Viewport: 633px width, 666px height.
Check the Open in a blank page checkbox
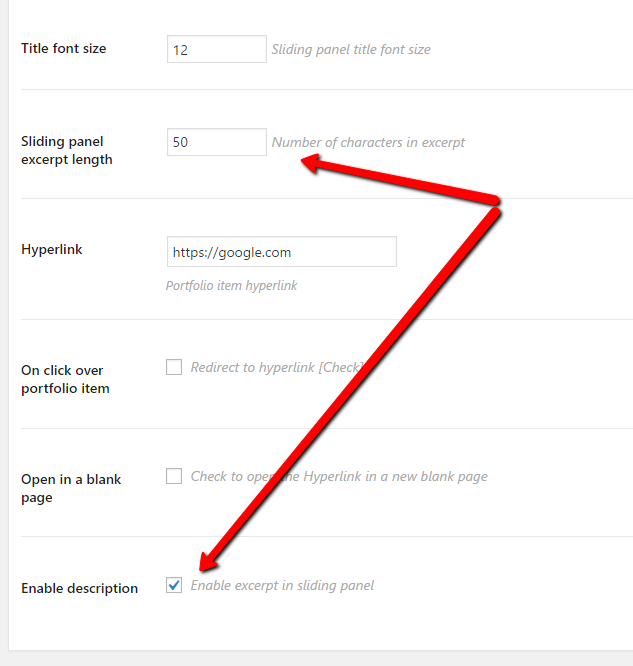click(174, 476)
